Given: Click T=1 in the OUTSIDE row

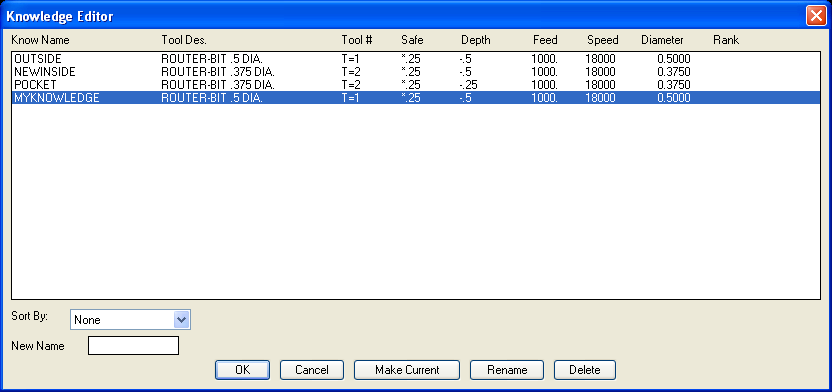Looking at the screenshot, I should [x=351, y=59].
